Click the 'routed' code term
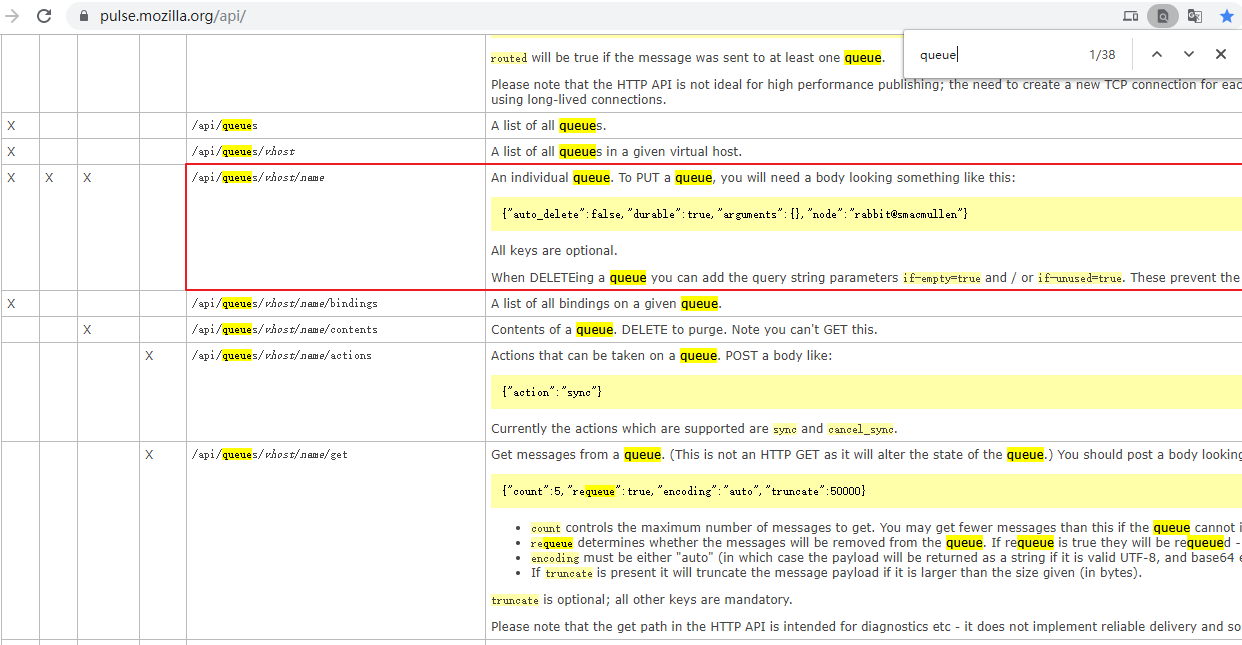The width and height of the screenshot is (1242, 645). 509,58
